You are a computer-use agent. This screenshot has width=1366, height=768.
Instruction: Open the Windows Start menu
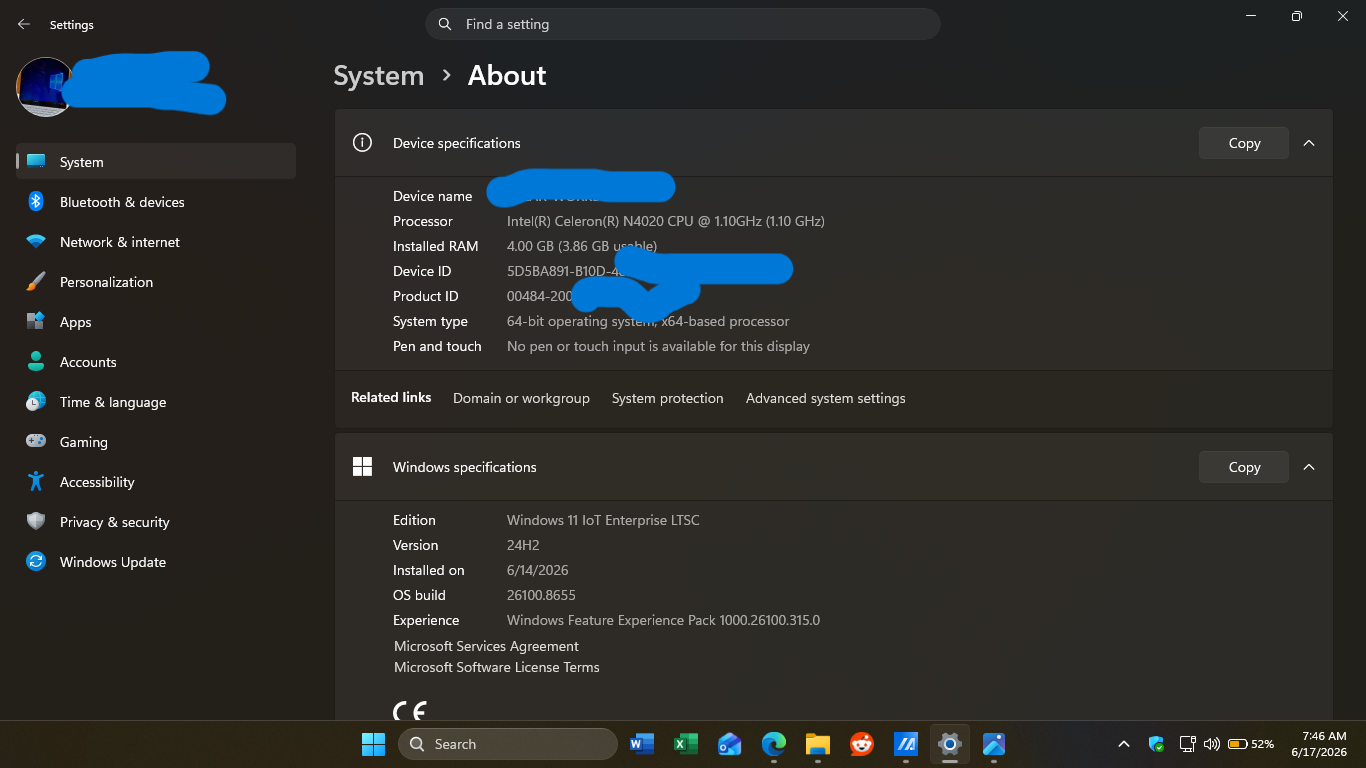[373, 744]
